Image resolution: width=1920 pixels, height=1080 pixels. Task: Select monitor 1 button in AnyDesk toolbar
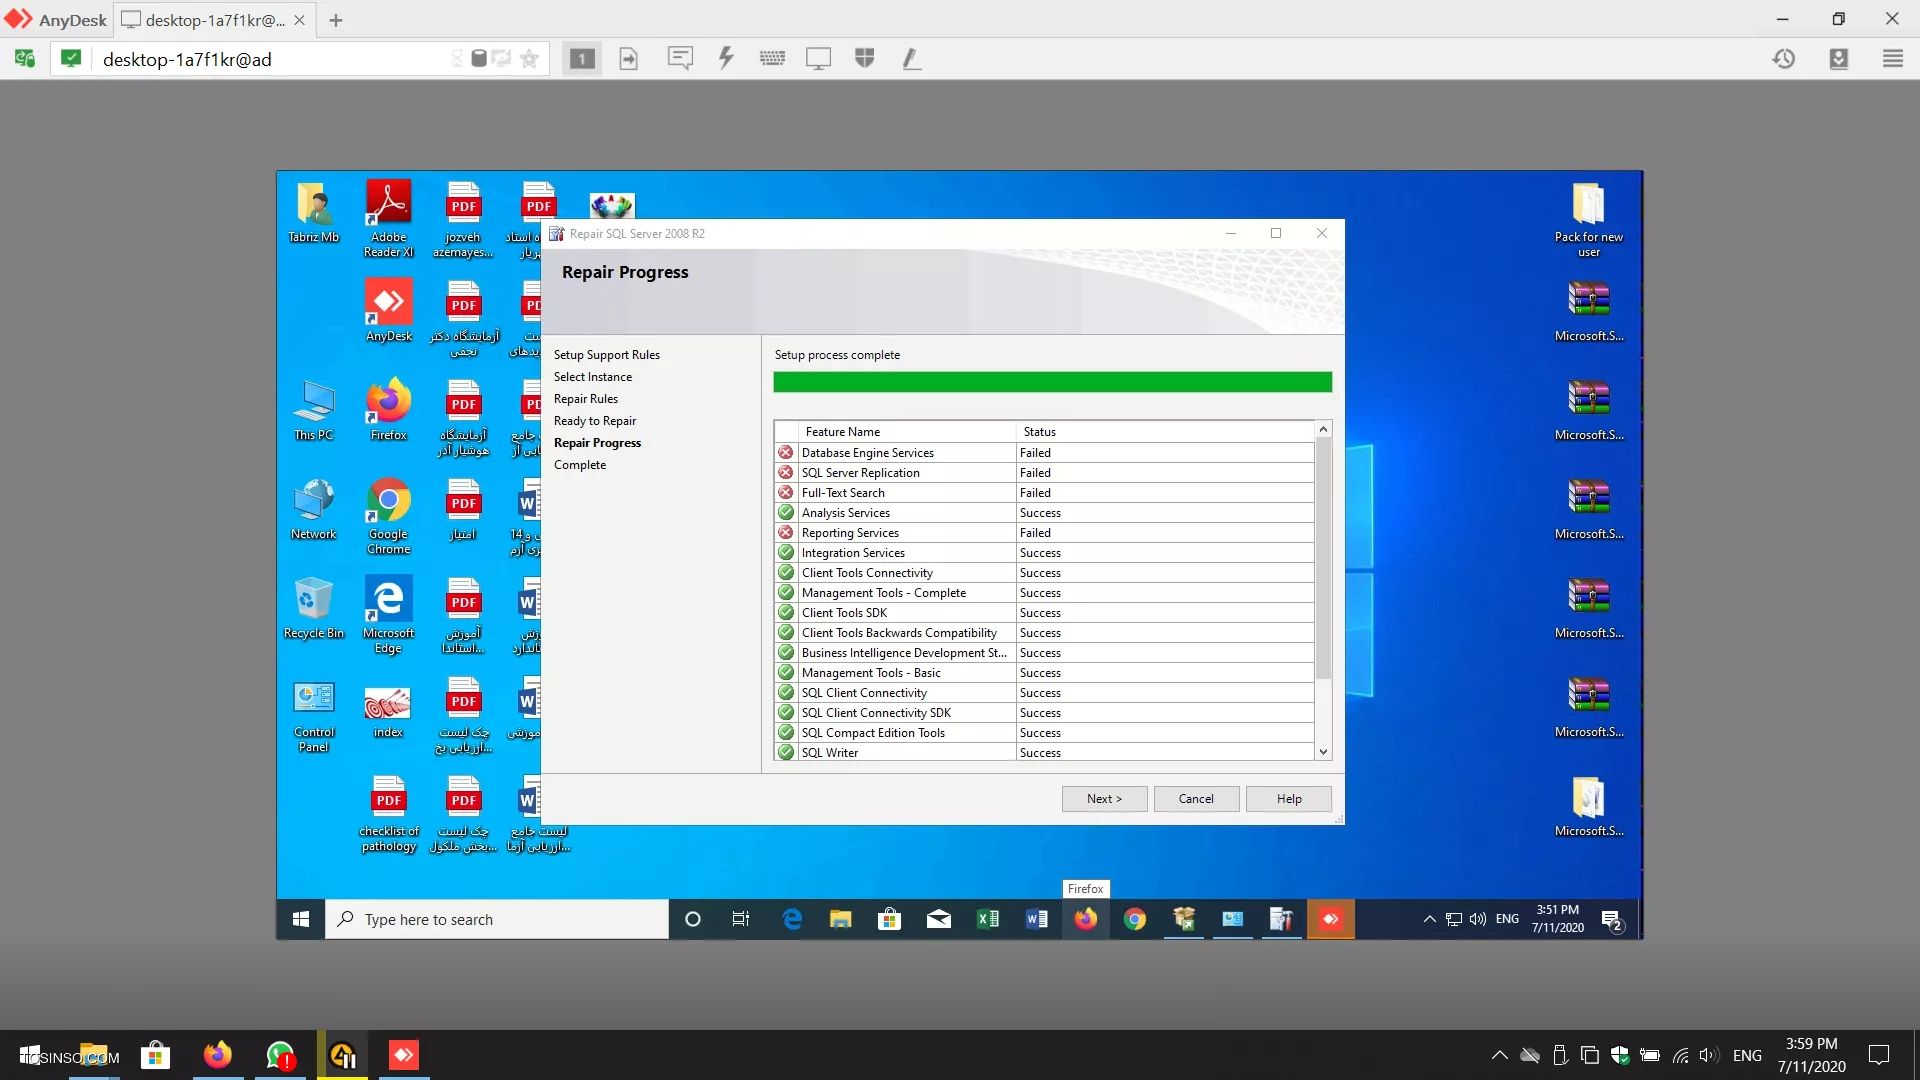point(582,59)
